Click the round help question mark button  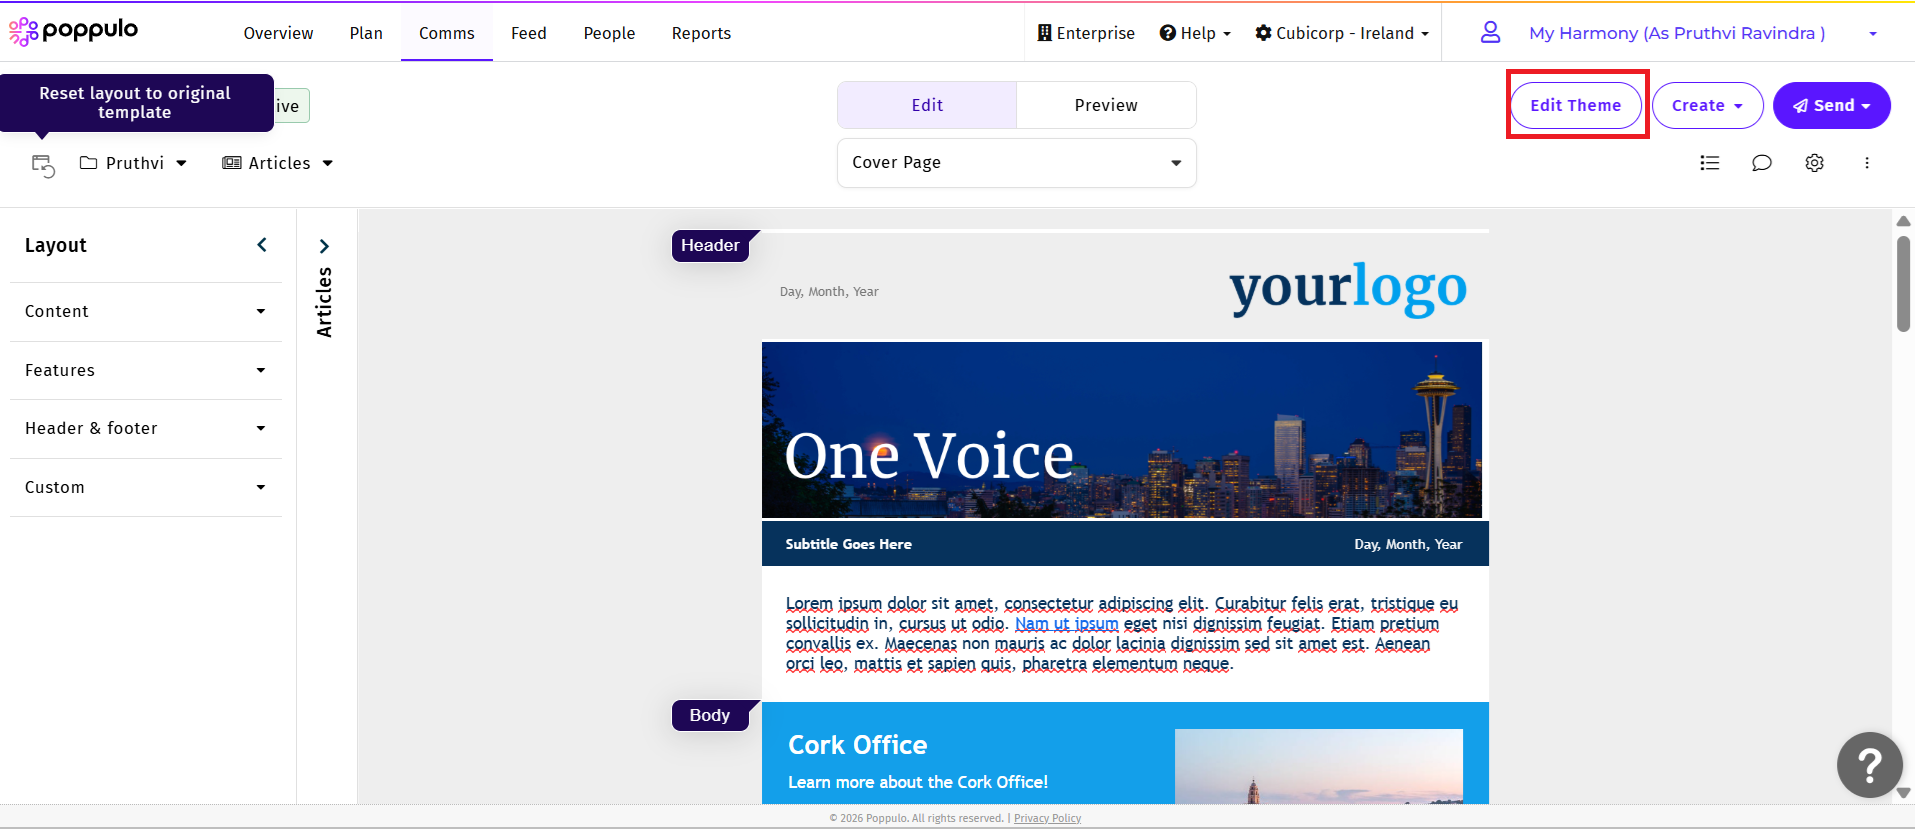click(1868, 765)
